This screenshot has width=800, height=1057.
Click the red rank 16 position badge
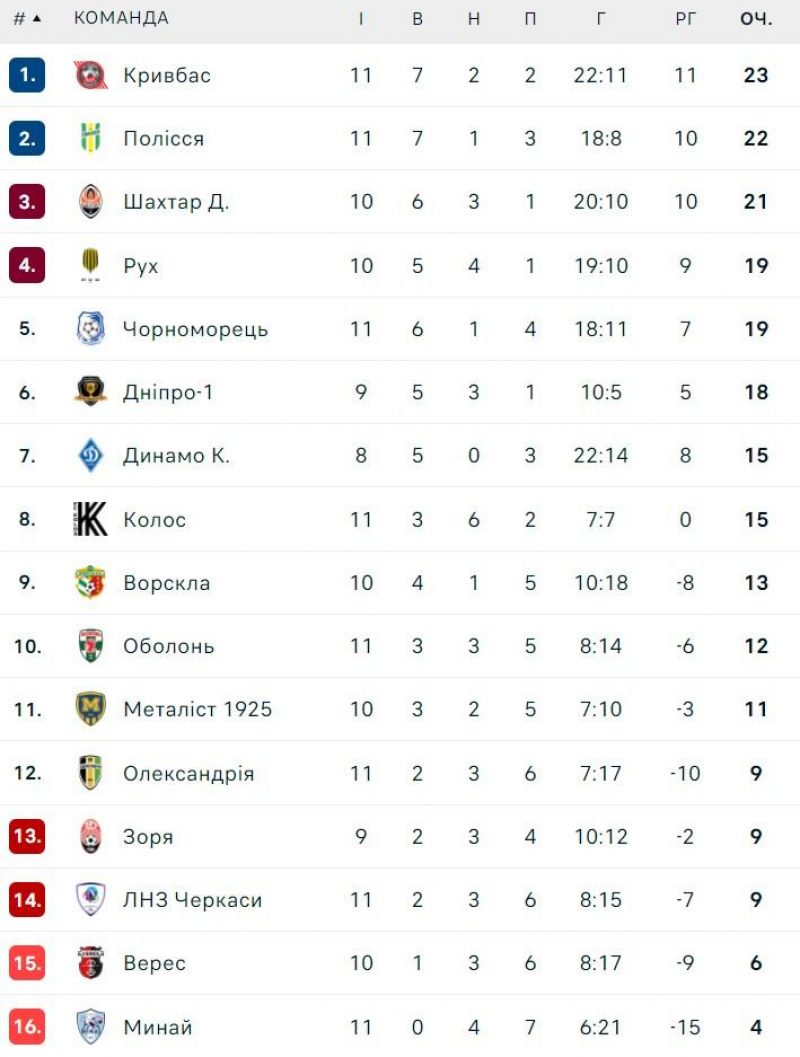pyautogui.click(x=27, y=1026)
